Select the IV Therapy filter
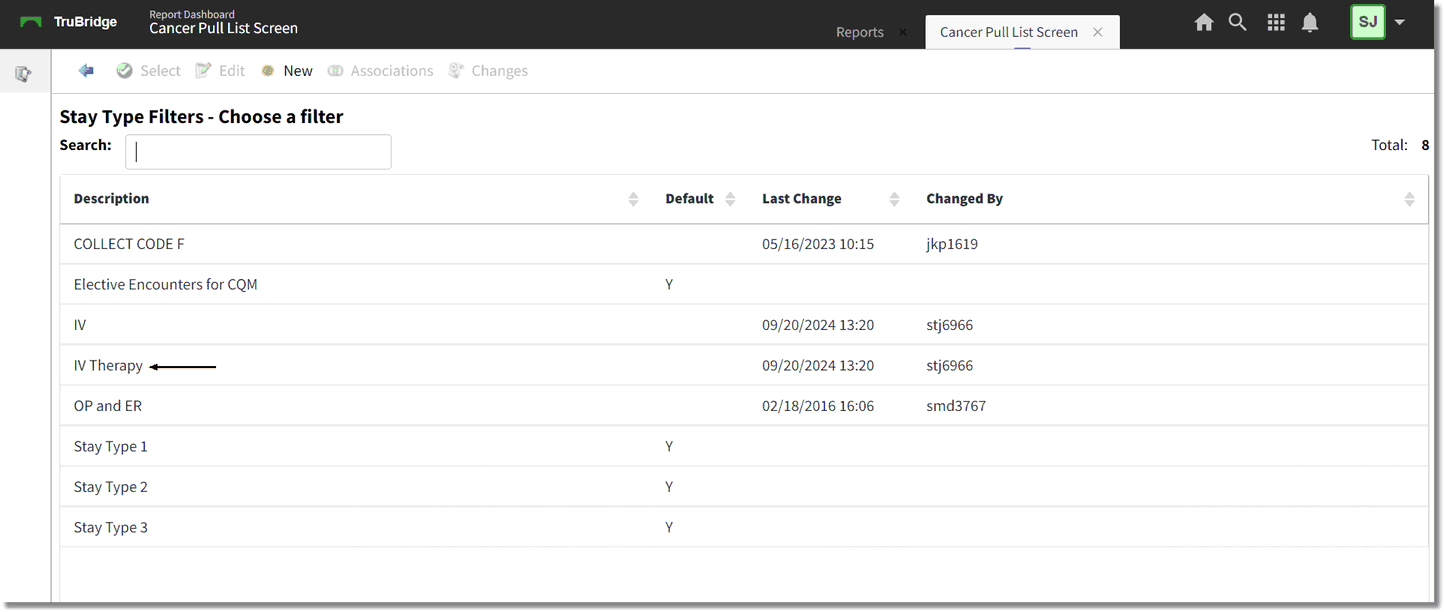This screenshot has width=1444, height=612. (x=744, y=365)
